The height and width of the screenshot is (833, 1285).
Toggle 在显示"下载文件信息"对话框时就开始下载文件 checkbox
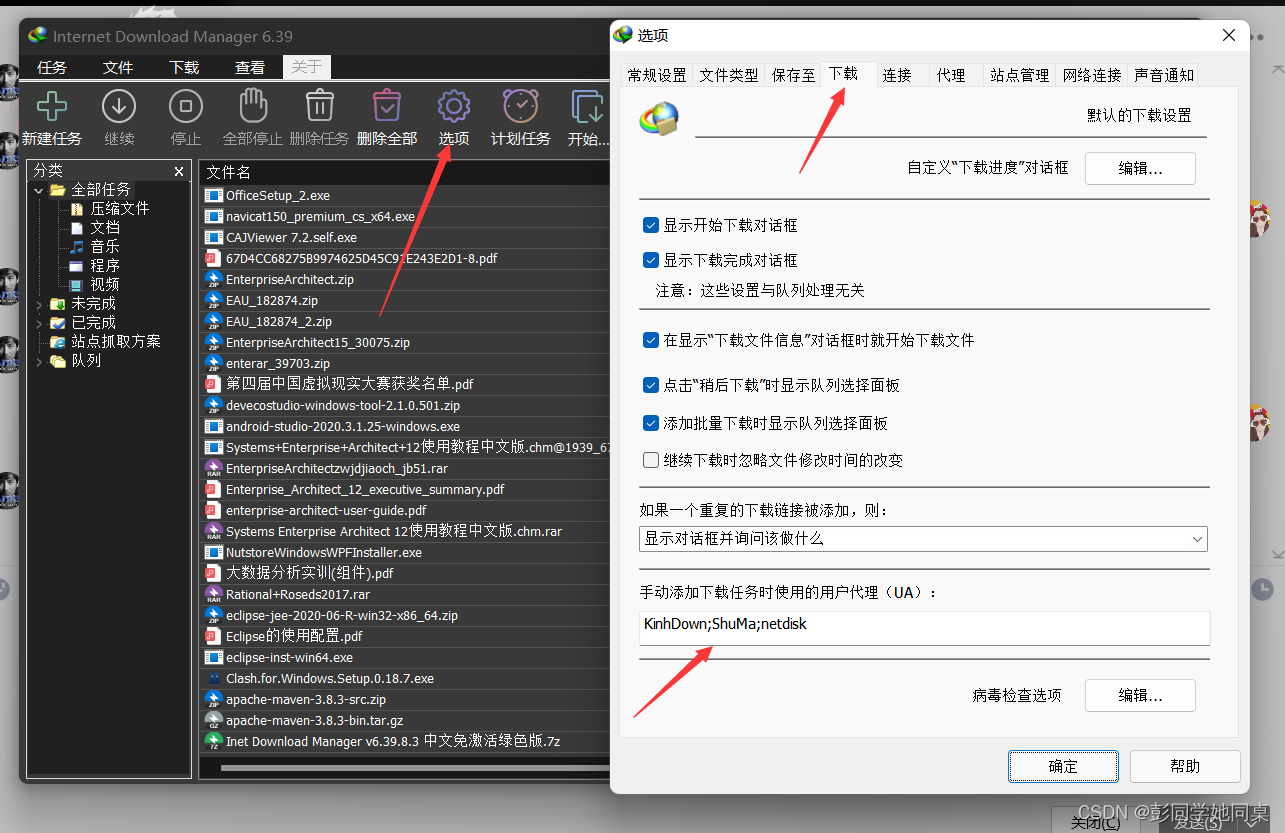click(x=651, y=340)
